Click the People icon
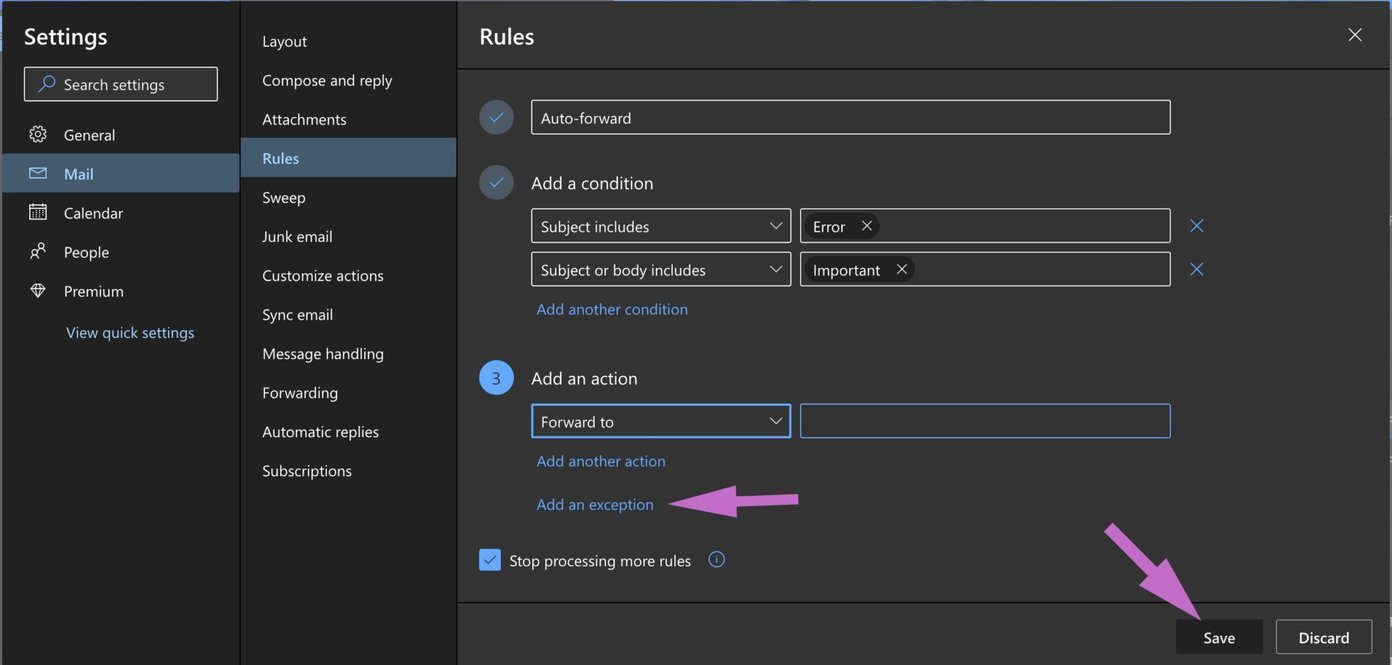Viewport: 1392px width, 665px height. 38,251
